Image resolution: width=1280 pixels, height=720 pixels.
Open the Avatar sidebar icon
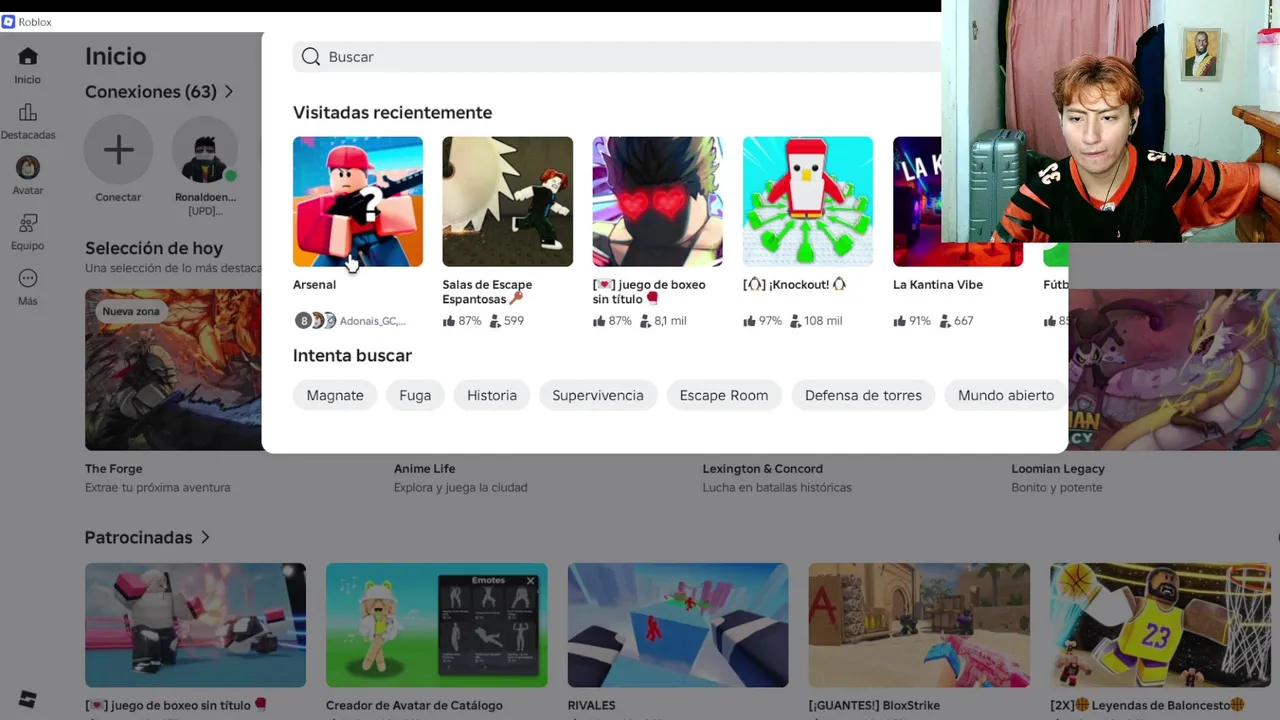[28, 167]
